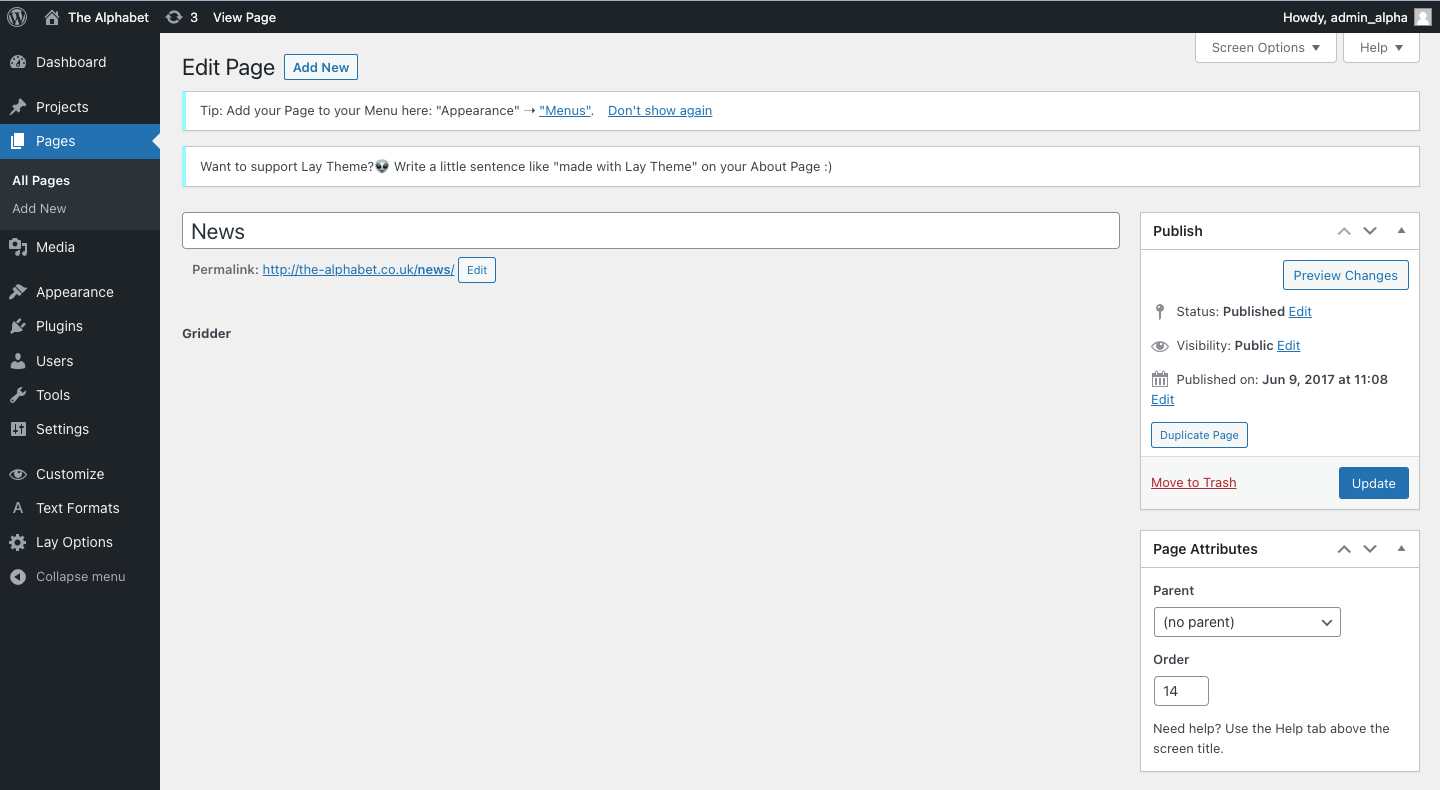Click the blue Update button
1440x790 pixels.
point(1373,483)
